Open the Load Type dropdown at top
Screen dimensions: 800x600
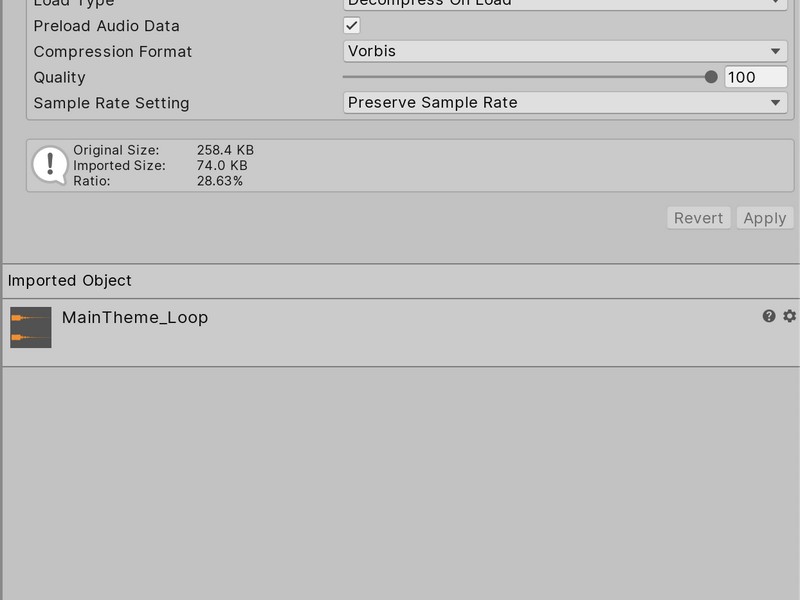pos(565,4)
